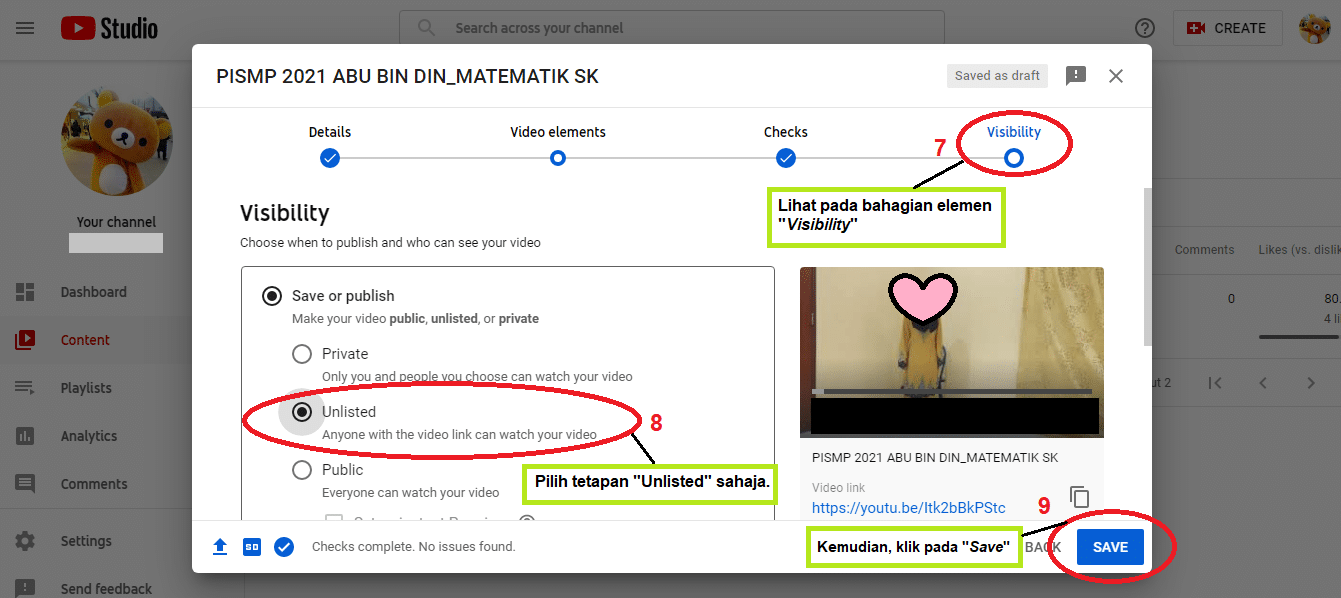This screenshot has height=598, width=1341.
Task: Open the Checks step
Action: 786,157
